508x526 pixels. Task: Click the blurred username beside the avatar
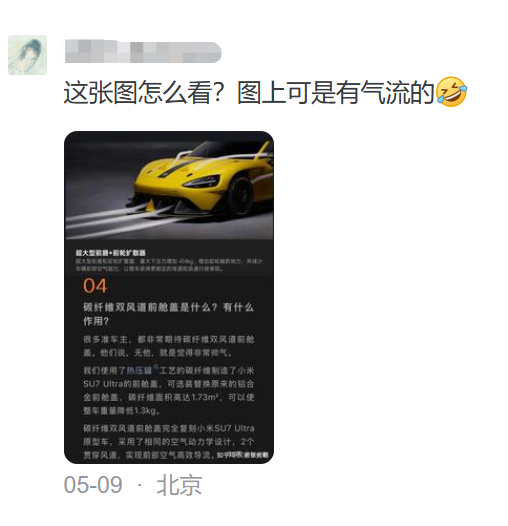(x=143, y=51)
